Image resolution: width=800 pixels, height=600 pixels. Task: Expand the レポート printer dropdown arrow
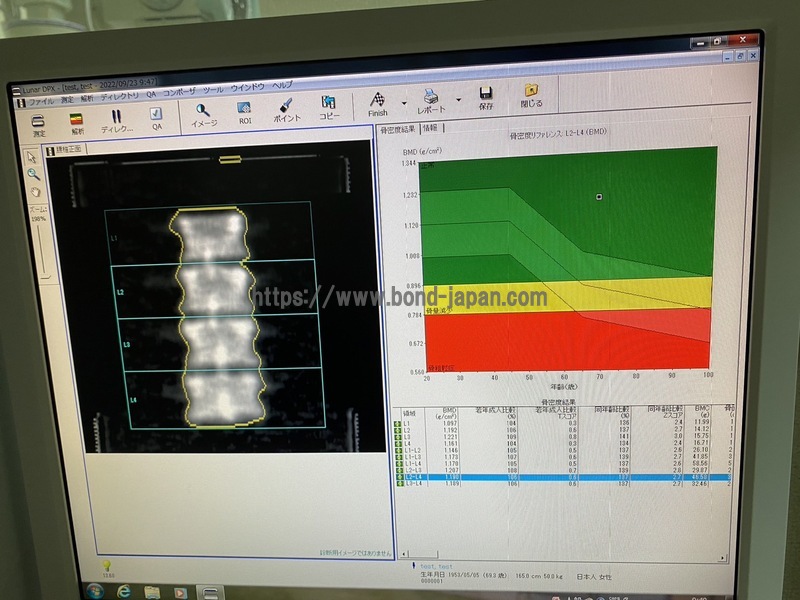[458, 100]
